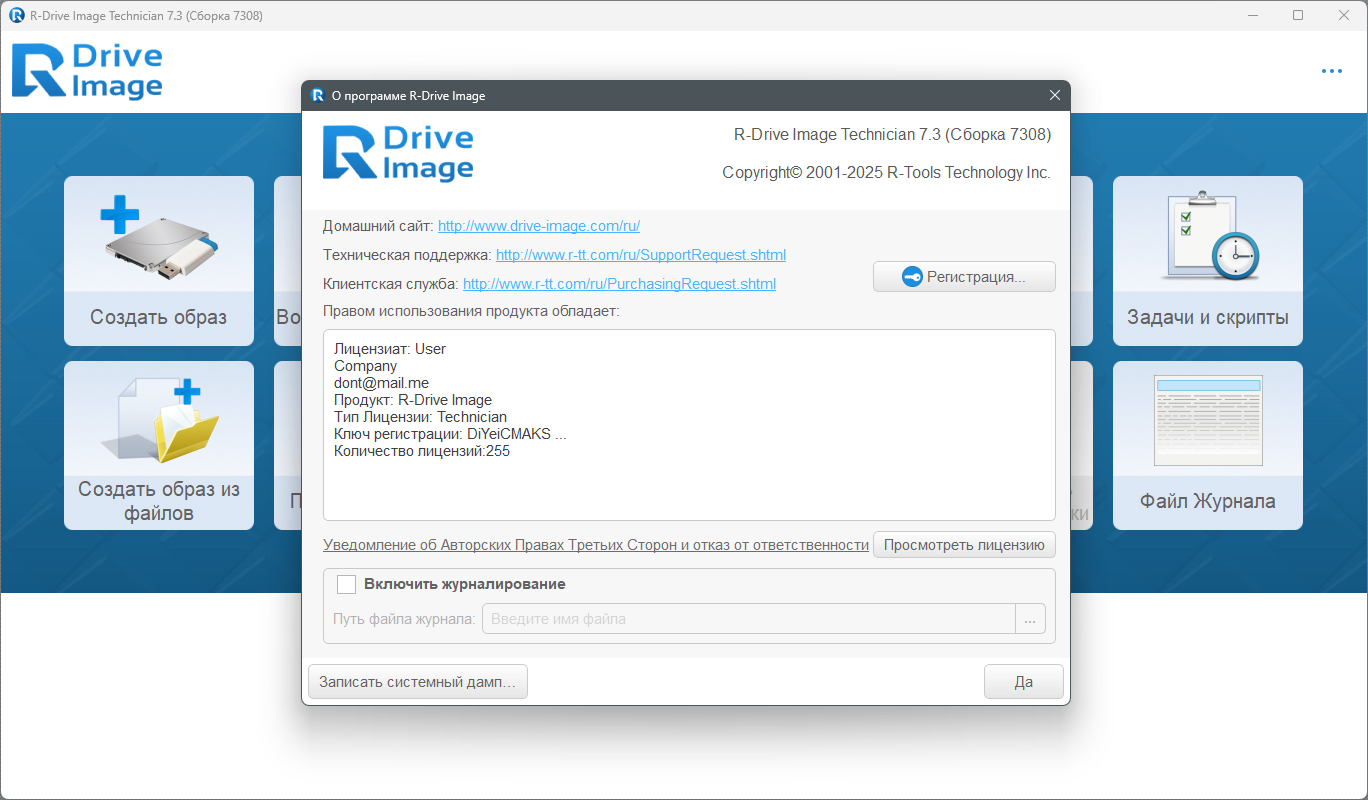Click the log file path input field
This screenshot has height=800, width=1368.
[x=749, y=619]
